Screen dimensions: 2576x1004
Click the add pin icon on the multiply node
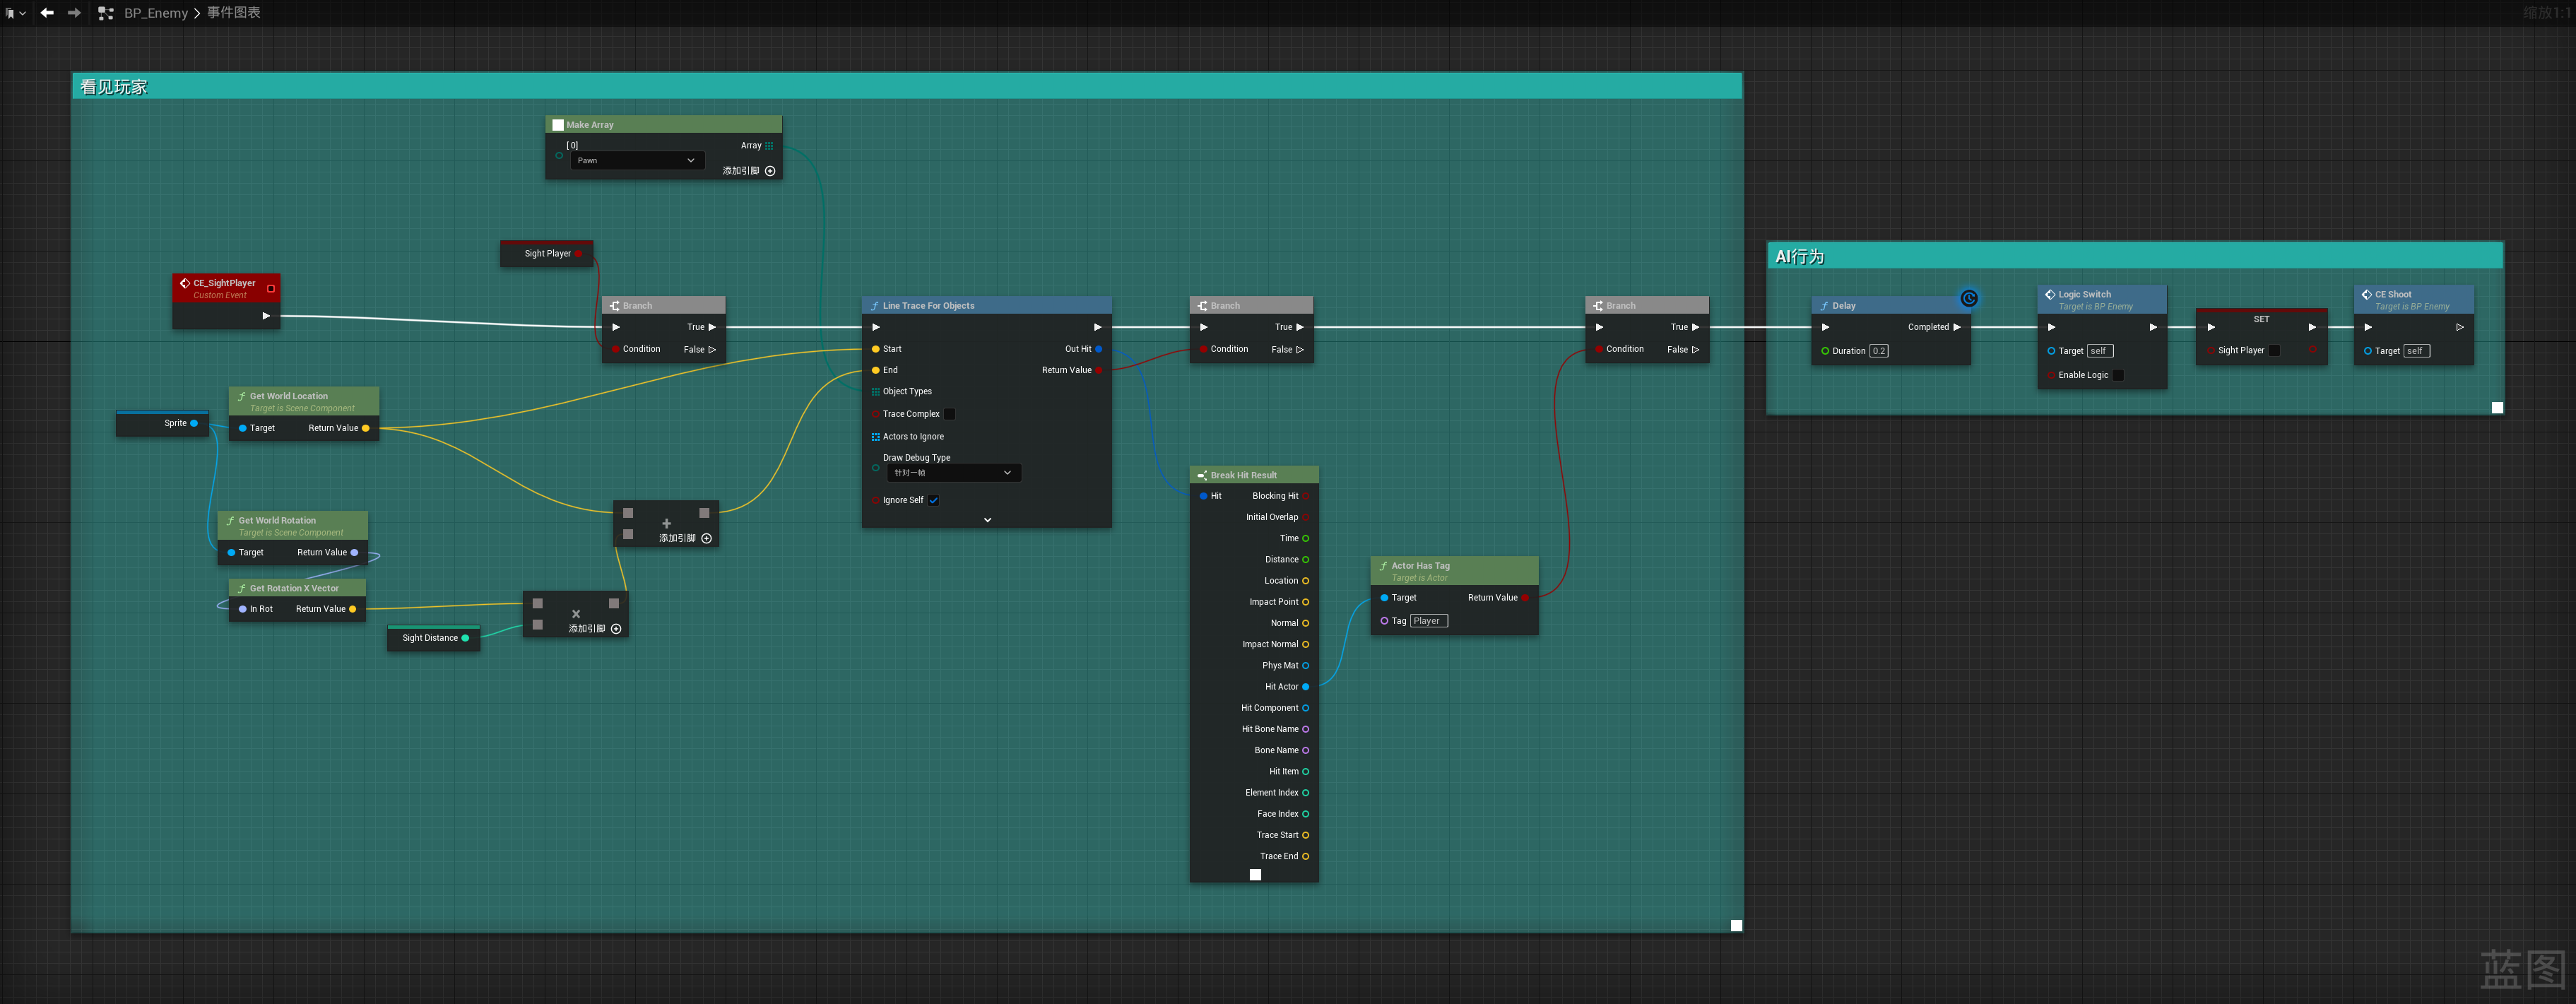616,629
